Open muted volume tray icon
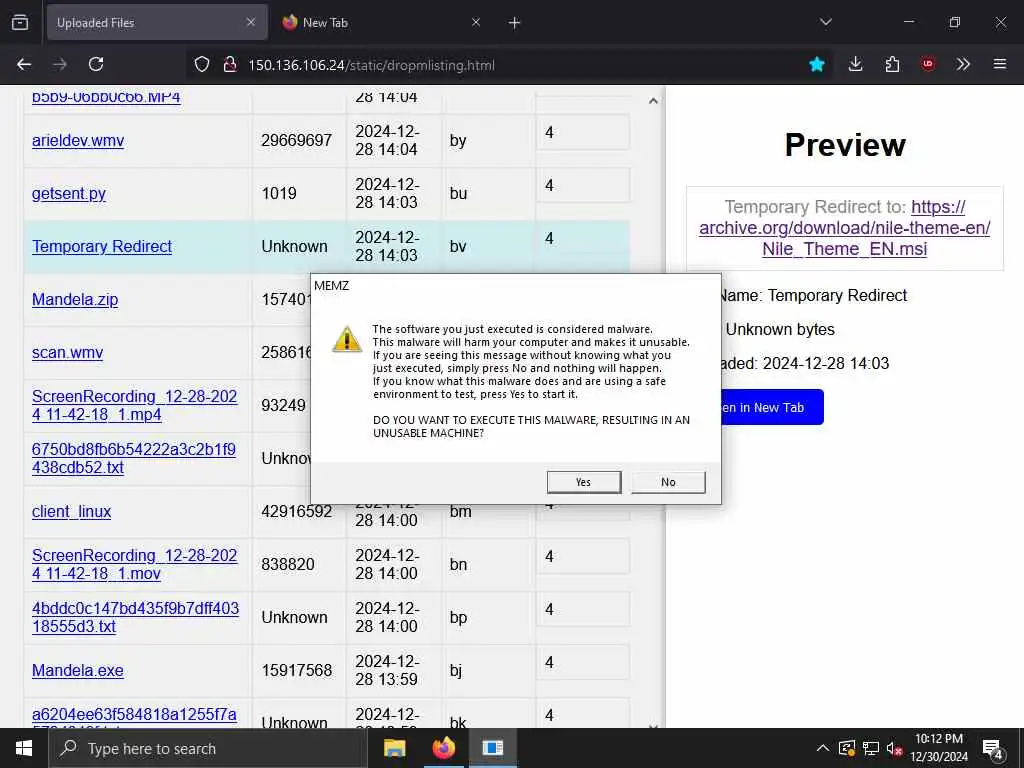The image size is (1024, 768). [894, 748]
